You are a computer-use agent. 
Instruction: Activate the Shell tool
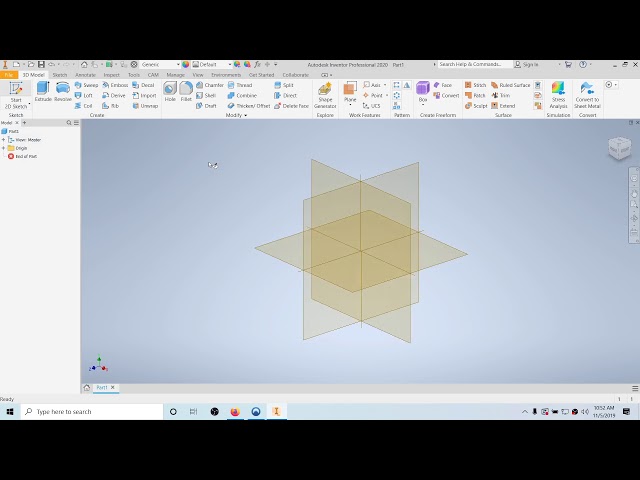[206, 96]
